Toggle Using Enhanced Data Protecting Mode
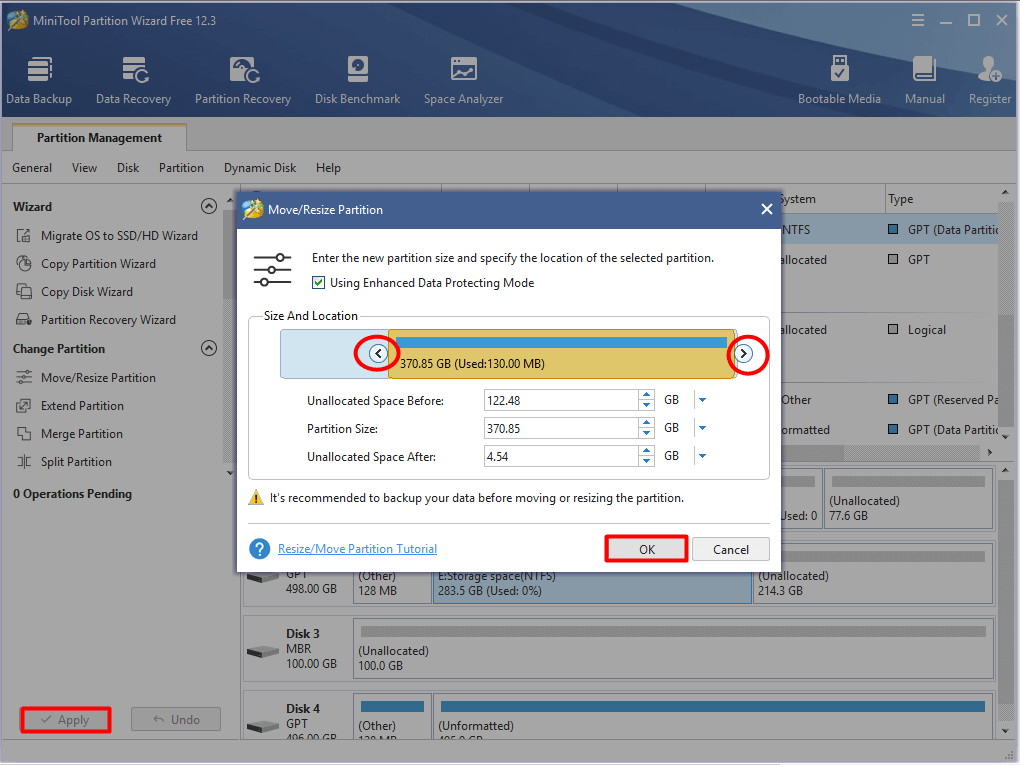This screenshot has height=765, width=1020. point(318,282)
